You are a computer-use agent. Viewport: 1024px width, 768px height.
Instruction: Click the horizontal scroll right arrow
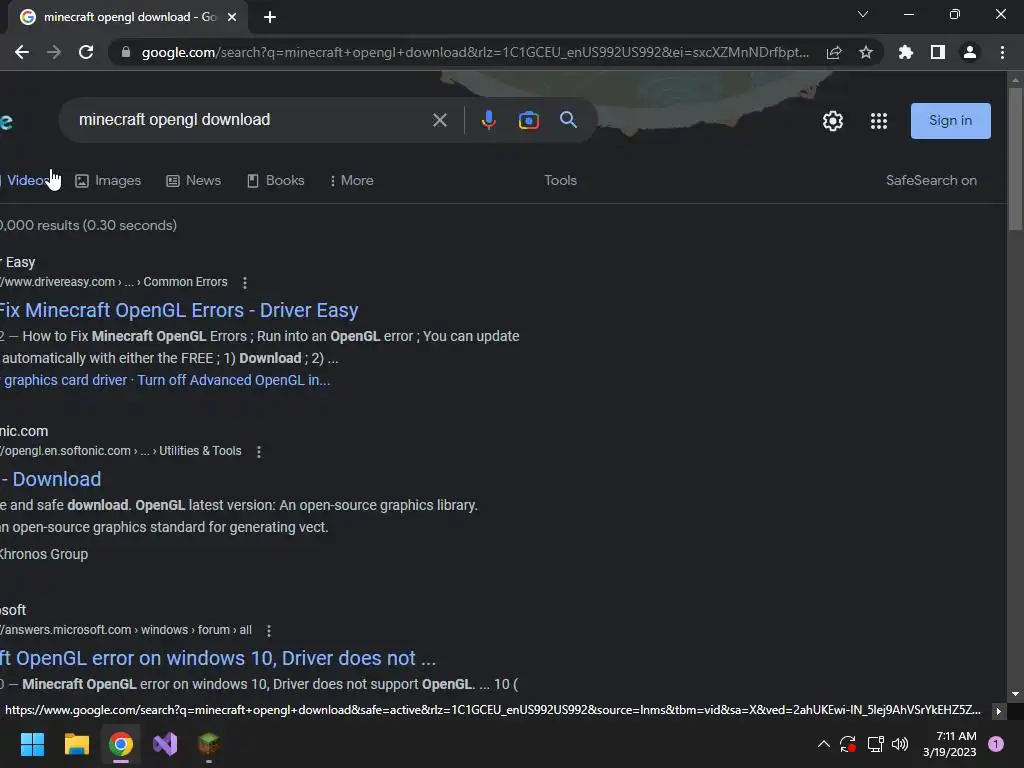(x=999, y=711)
